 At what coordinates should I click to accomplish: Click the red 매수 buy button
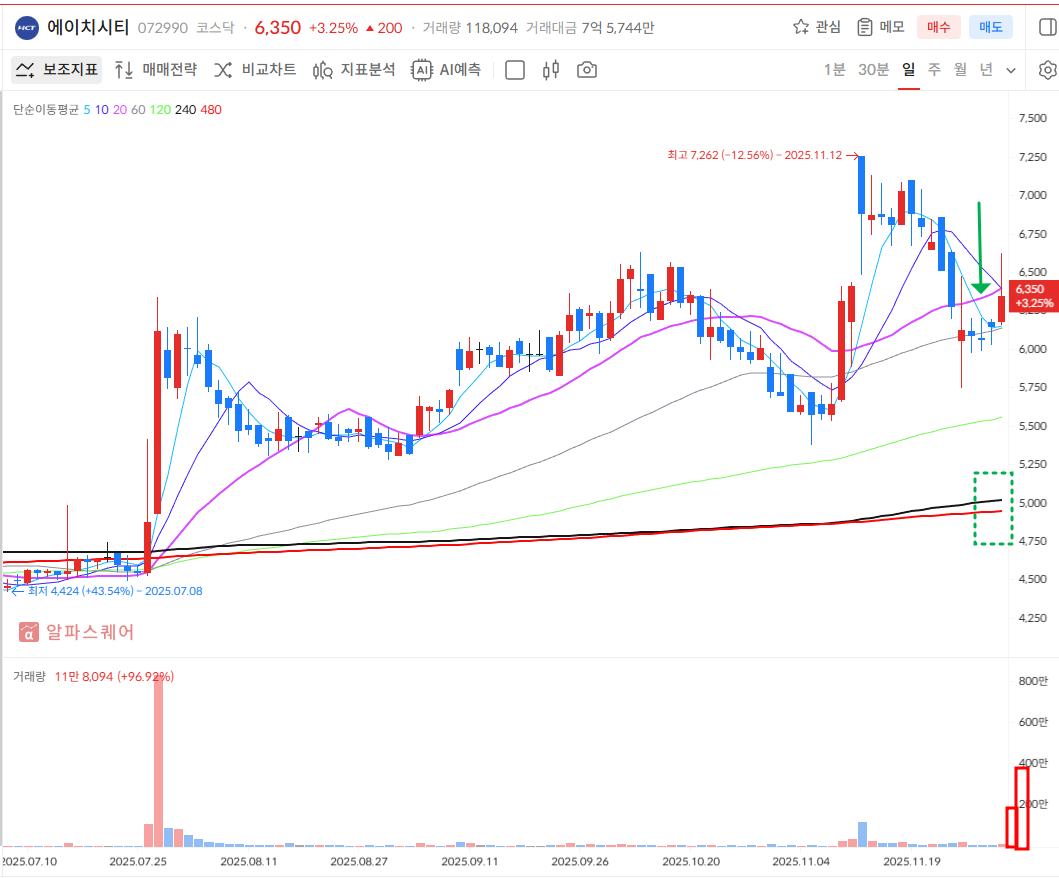(939, 27)
